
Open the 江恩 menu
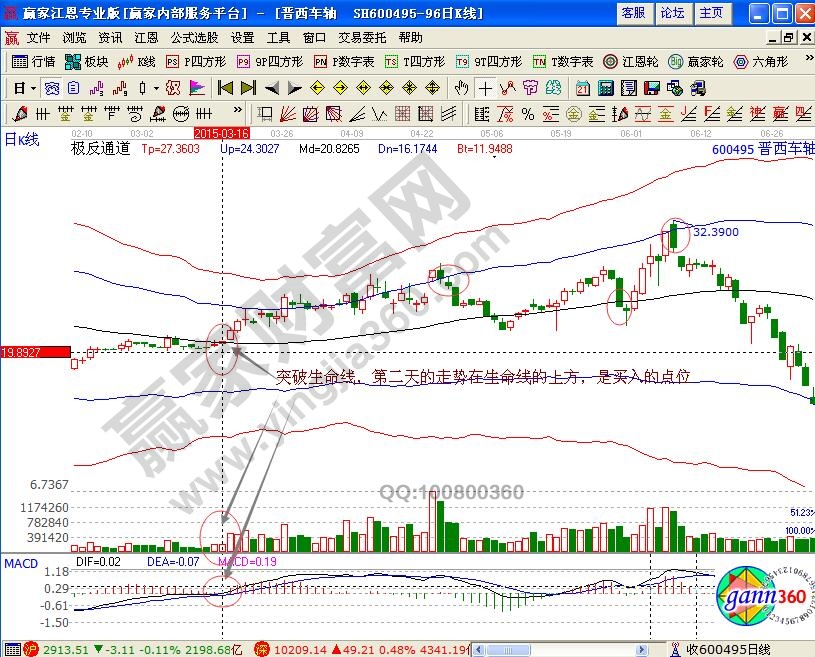point(146,37)
